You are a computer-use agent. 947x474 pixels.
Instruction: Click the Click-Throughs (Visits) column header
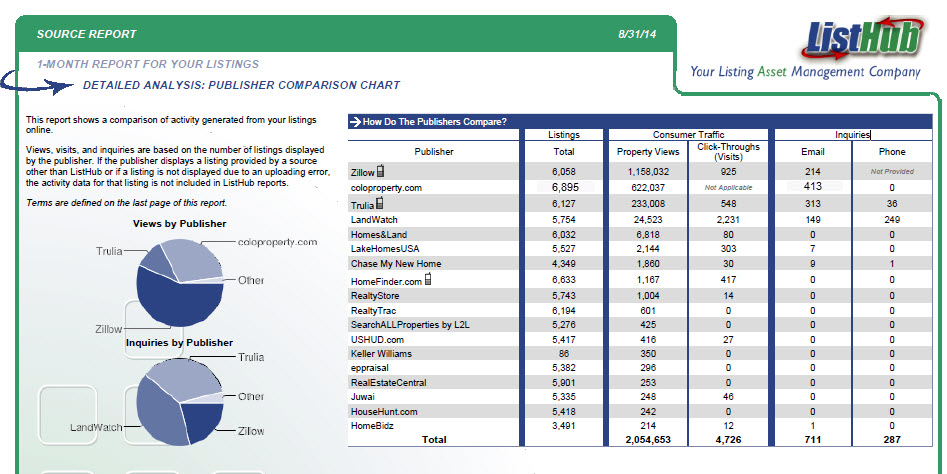[x=727, y=152]
